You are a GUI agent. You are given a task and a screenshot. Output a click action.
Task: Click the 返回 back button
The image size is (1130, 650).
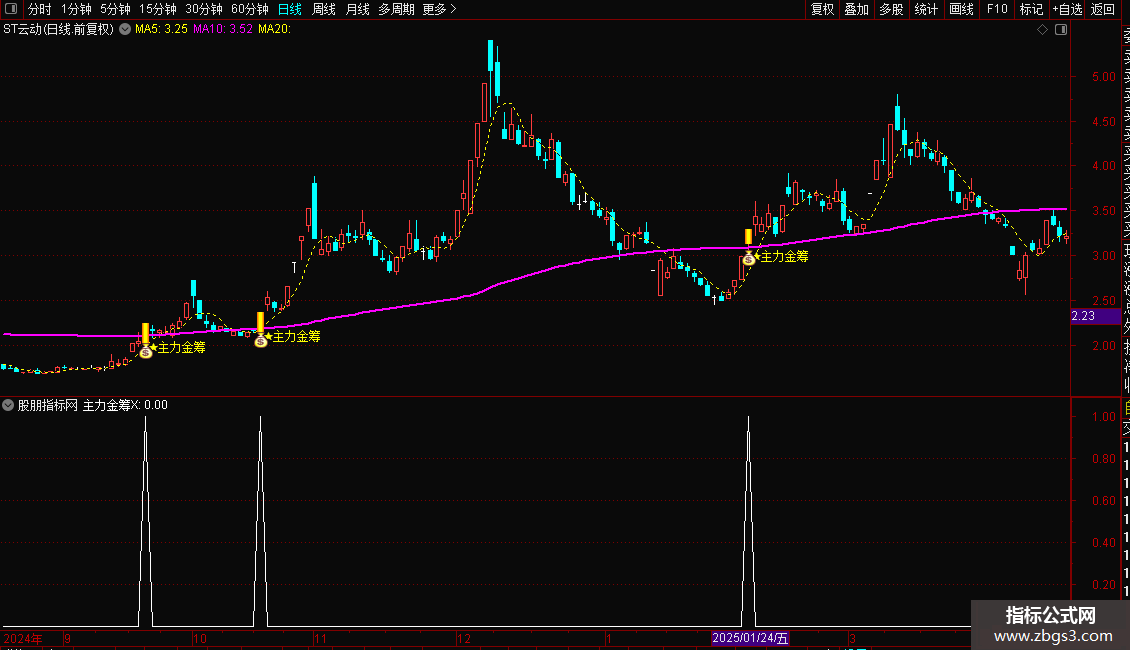pos(1103,9)
